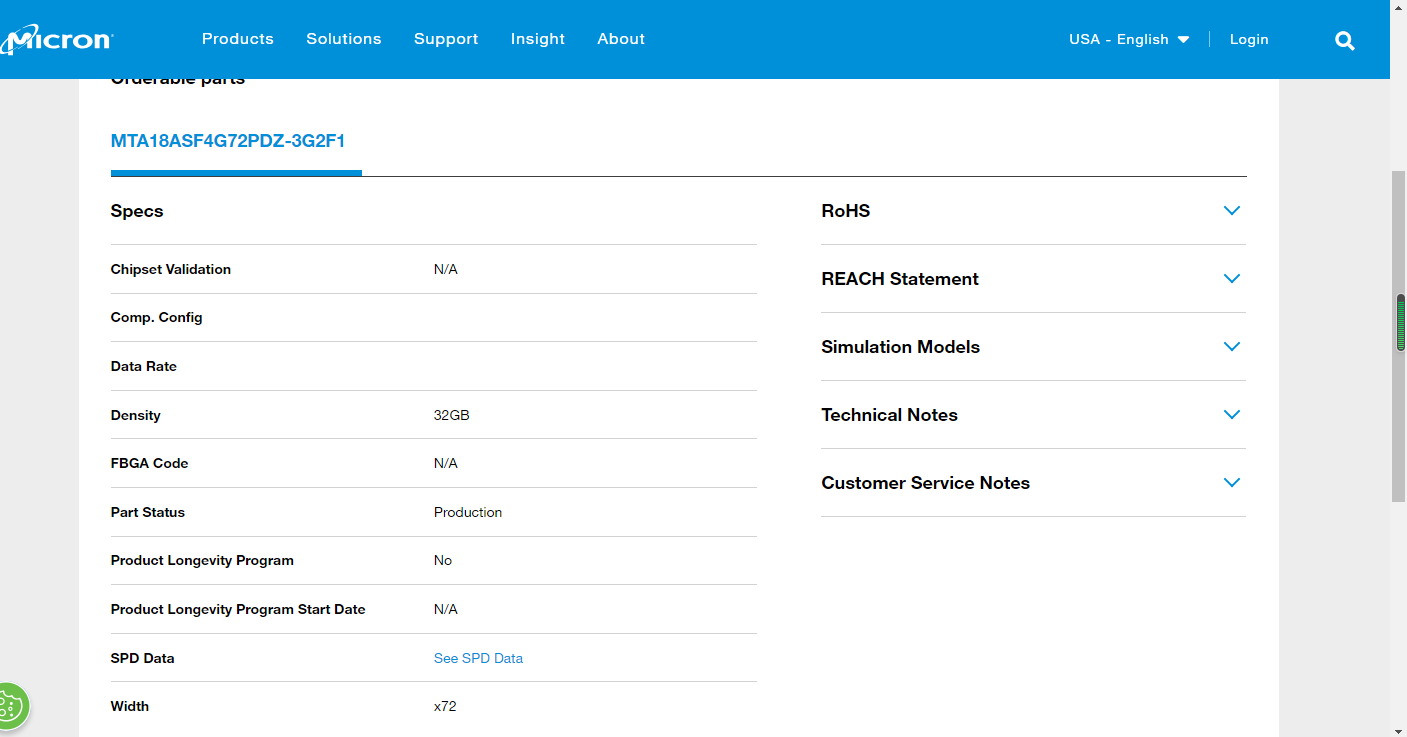The width and height of the screenshot is (1407, 737).
Task: Open the cookie preferences icon
Action: tap(8, 707)
